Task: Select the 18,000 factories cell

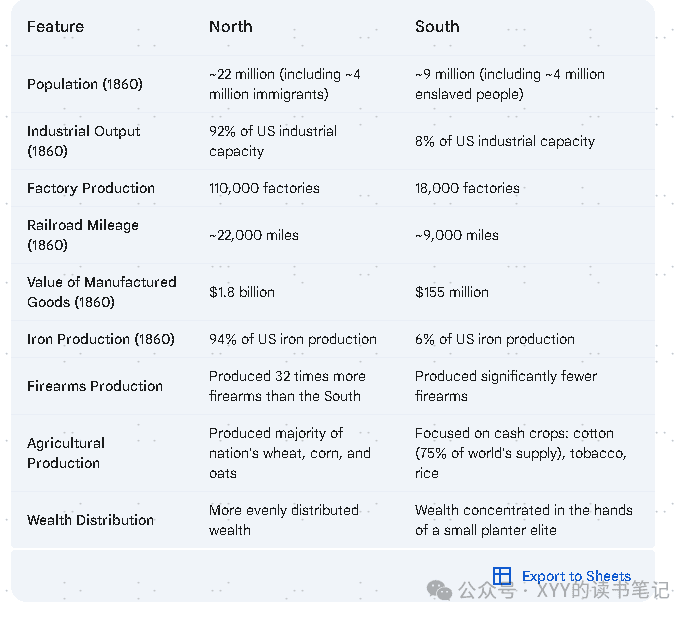Action: tap(467, 188)
